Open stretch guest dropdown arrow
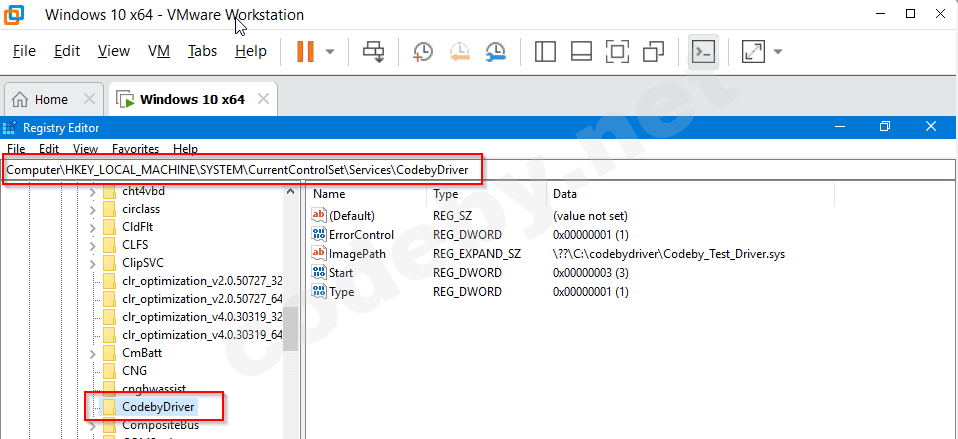This screenshot has height=439, width=958. (x=777, y=51)
